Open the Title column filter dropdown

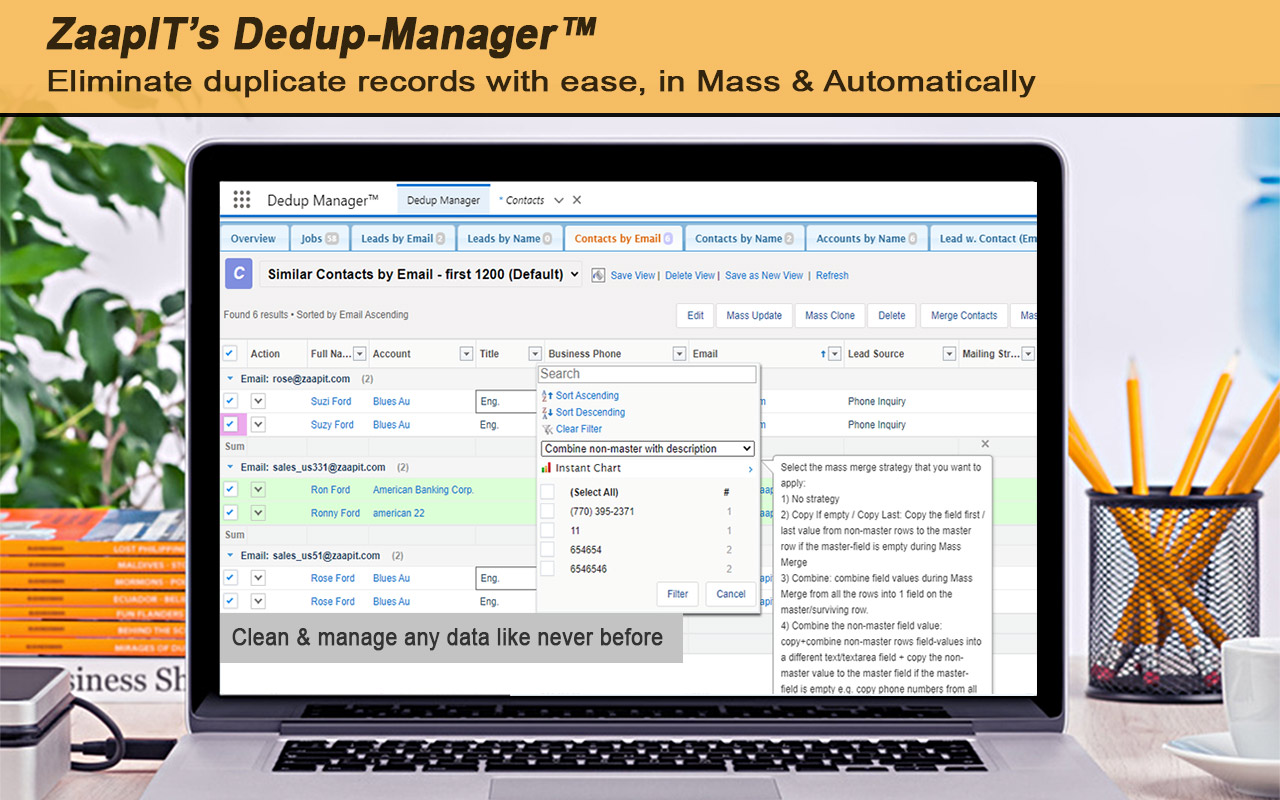click(x=535, y=354)
